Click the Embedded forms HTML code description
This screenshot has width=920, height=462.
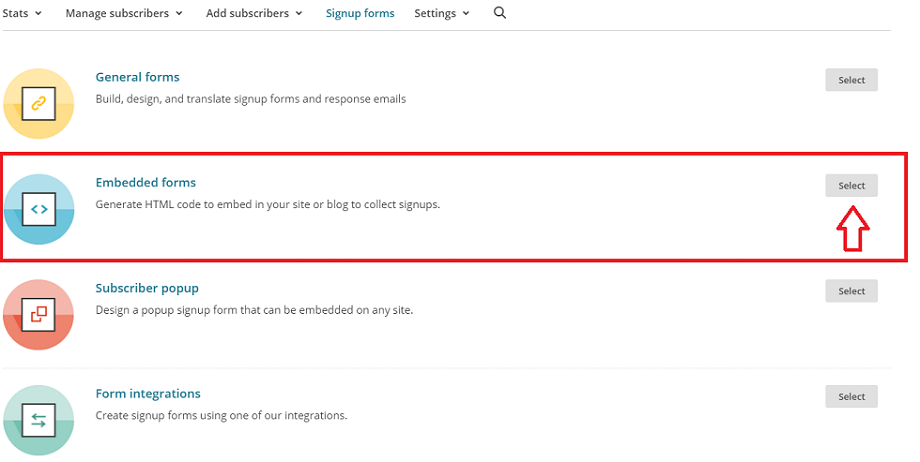(268, 204)
